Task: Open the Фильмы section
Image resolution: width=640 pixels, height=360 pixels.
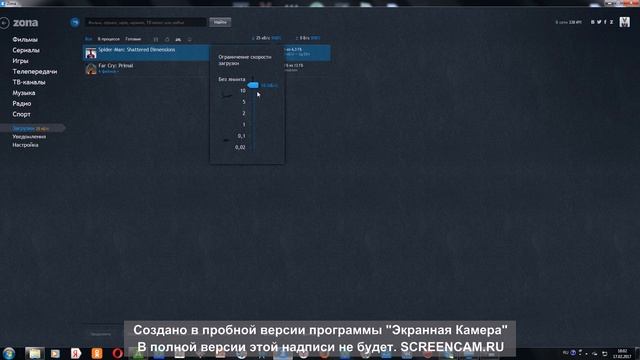Action: coord(25,40)
